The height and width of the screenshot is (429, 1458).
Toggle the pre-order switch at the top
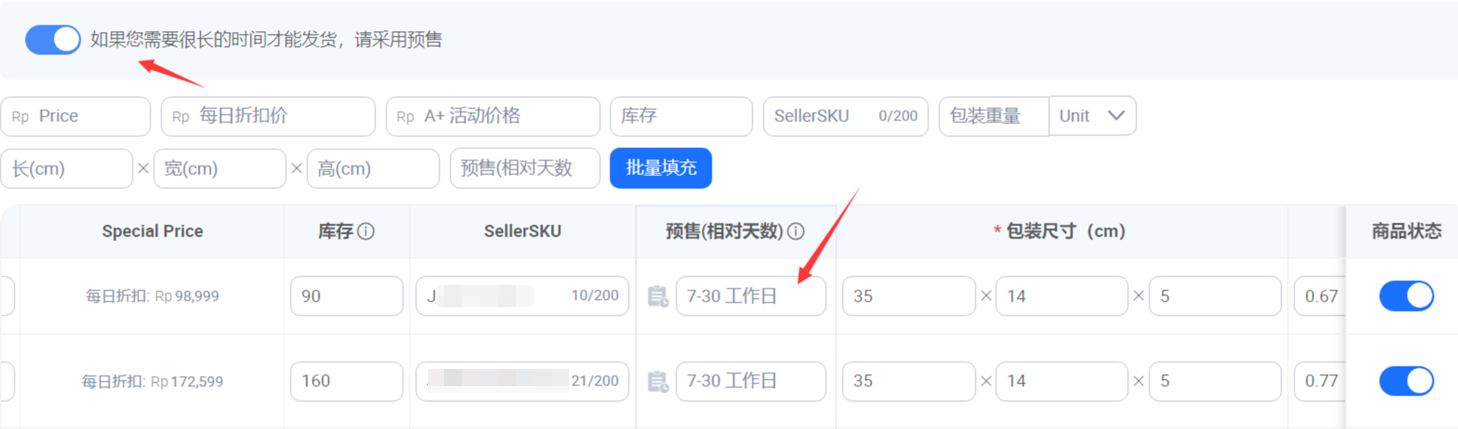(x=53, y=40)
